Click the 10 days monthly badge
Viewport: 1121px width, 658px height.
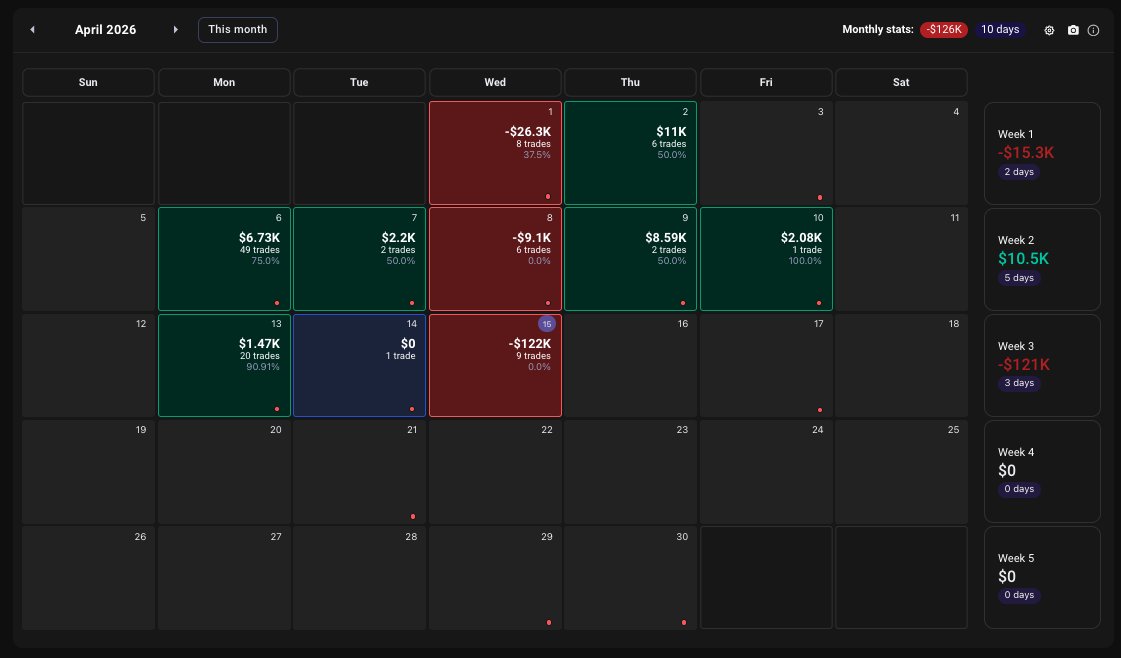999,29
